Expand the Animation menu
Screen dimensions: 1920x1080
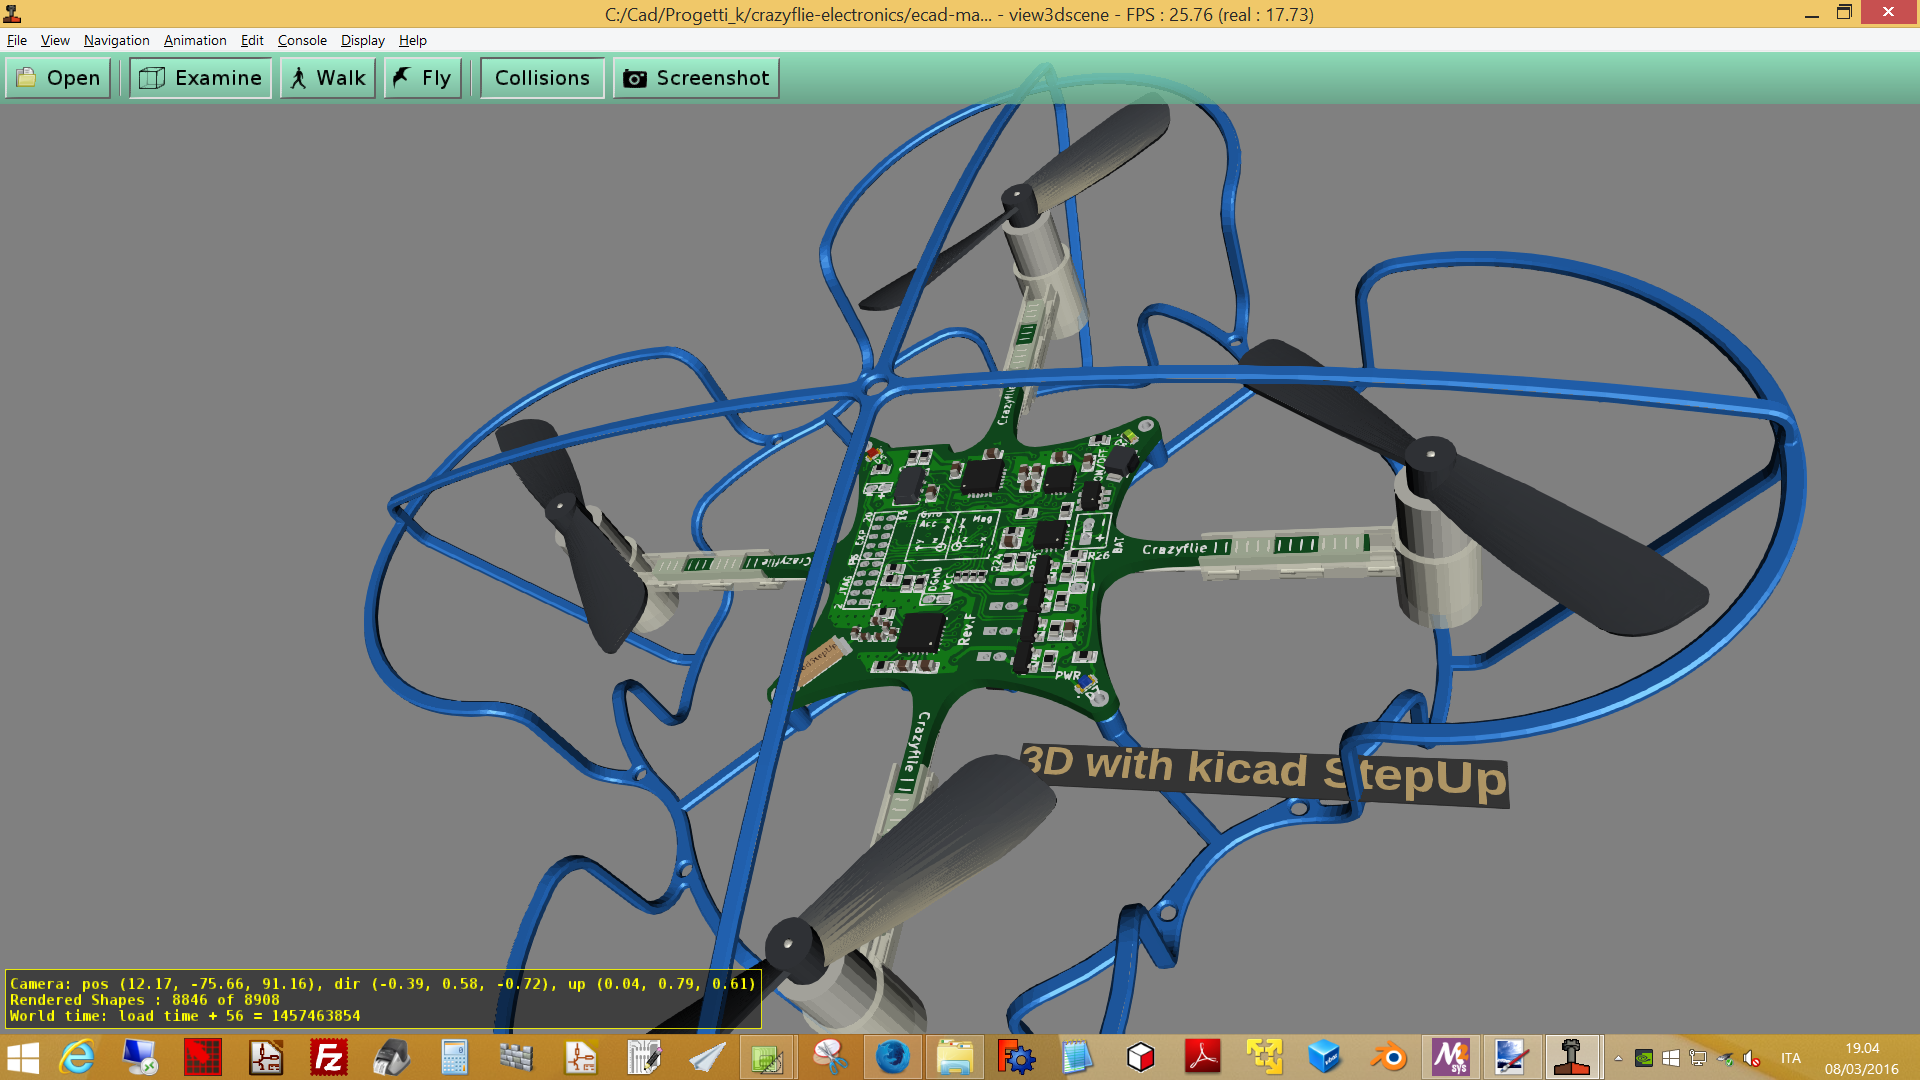click(195, 40)
